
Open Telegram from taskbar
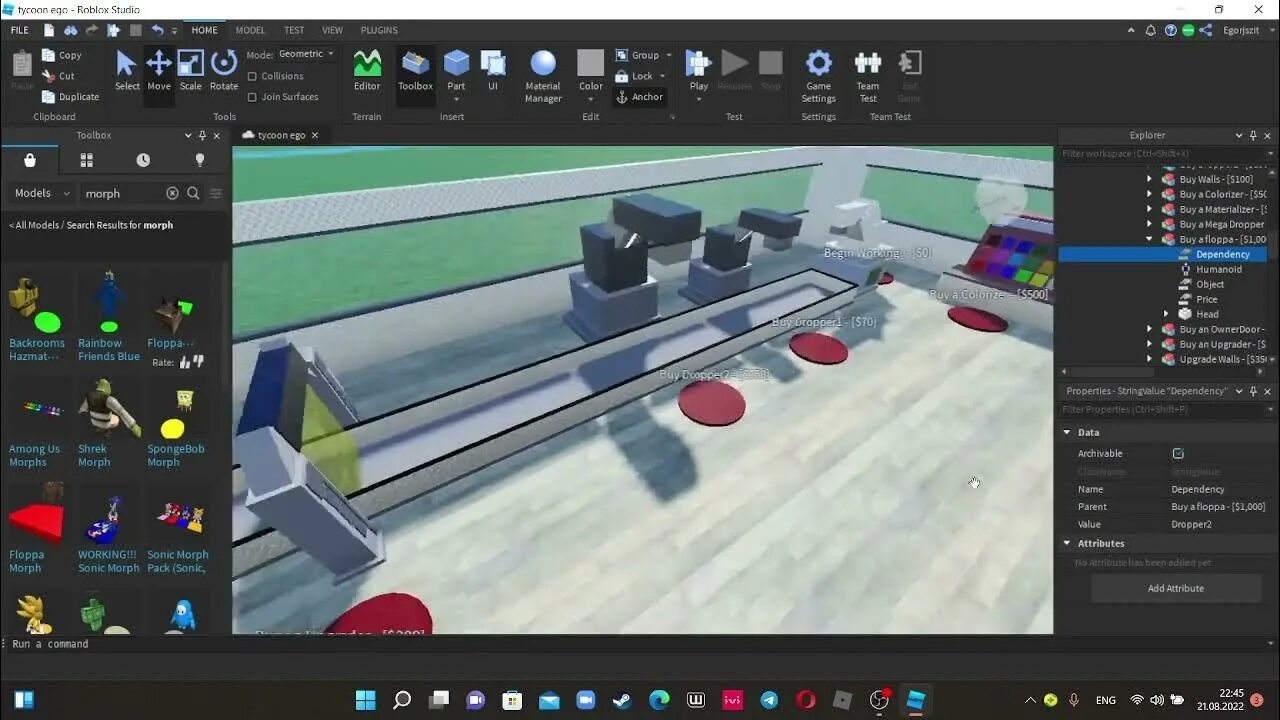[x=769, y=700]
